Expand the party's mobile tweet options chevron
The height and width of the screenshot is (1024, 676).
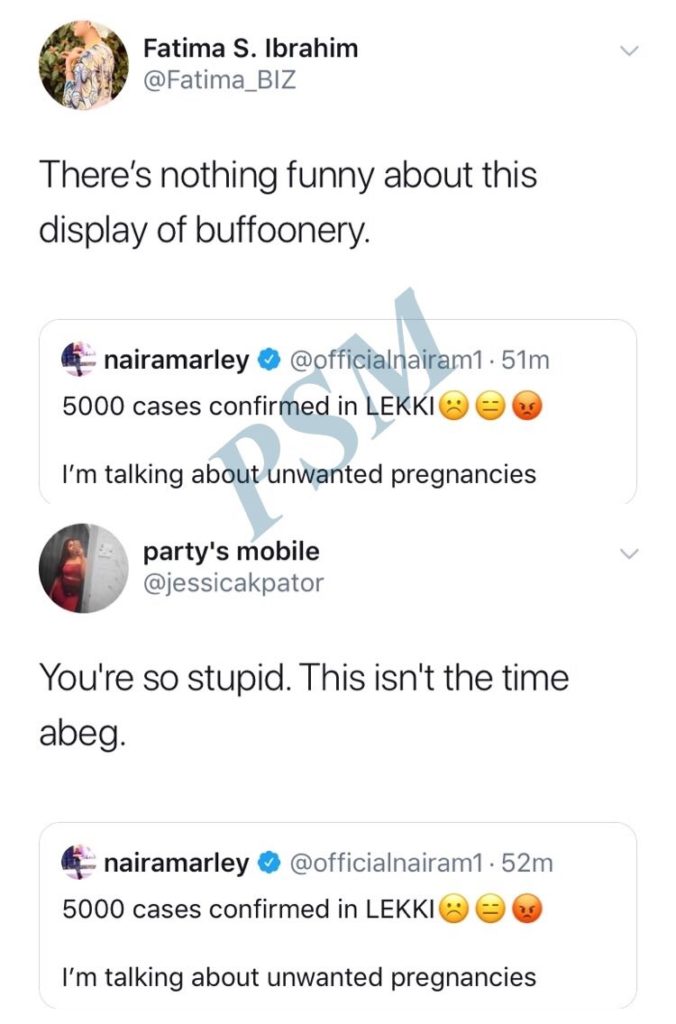[629, 553]
